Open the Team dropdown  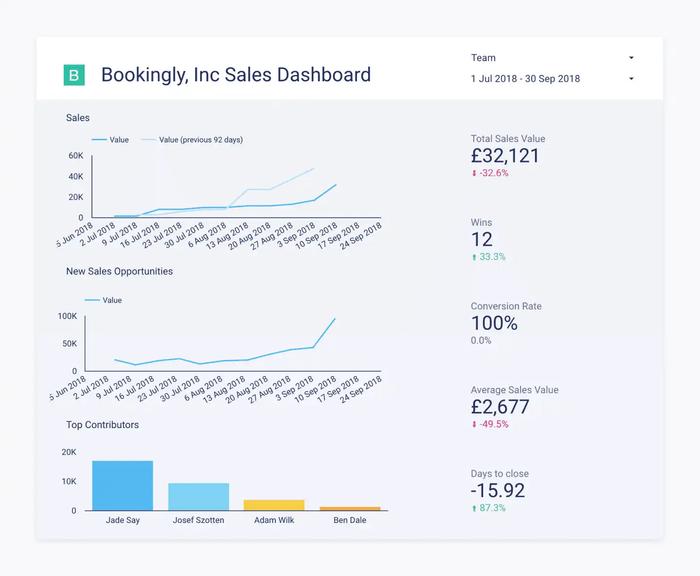click(x=552, y=58)
